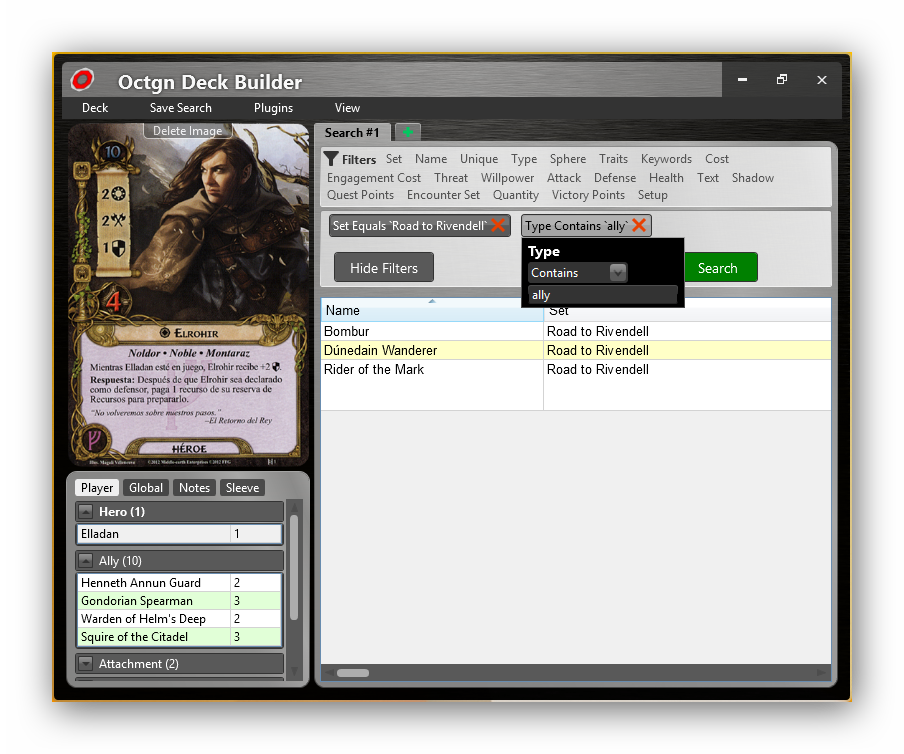Viewport: 904px width, 754px height.
Task: Add a Cost filter
Action: [717, 159]
